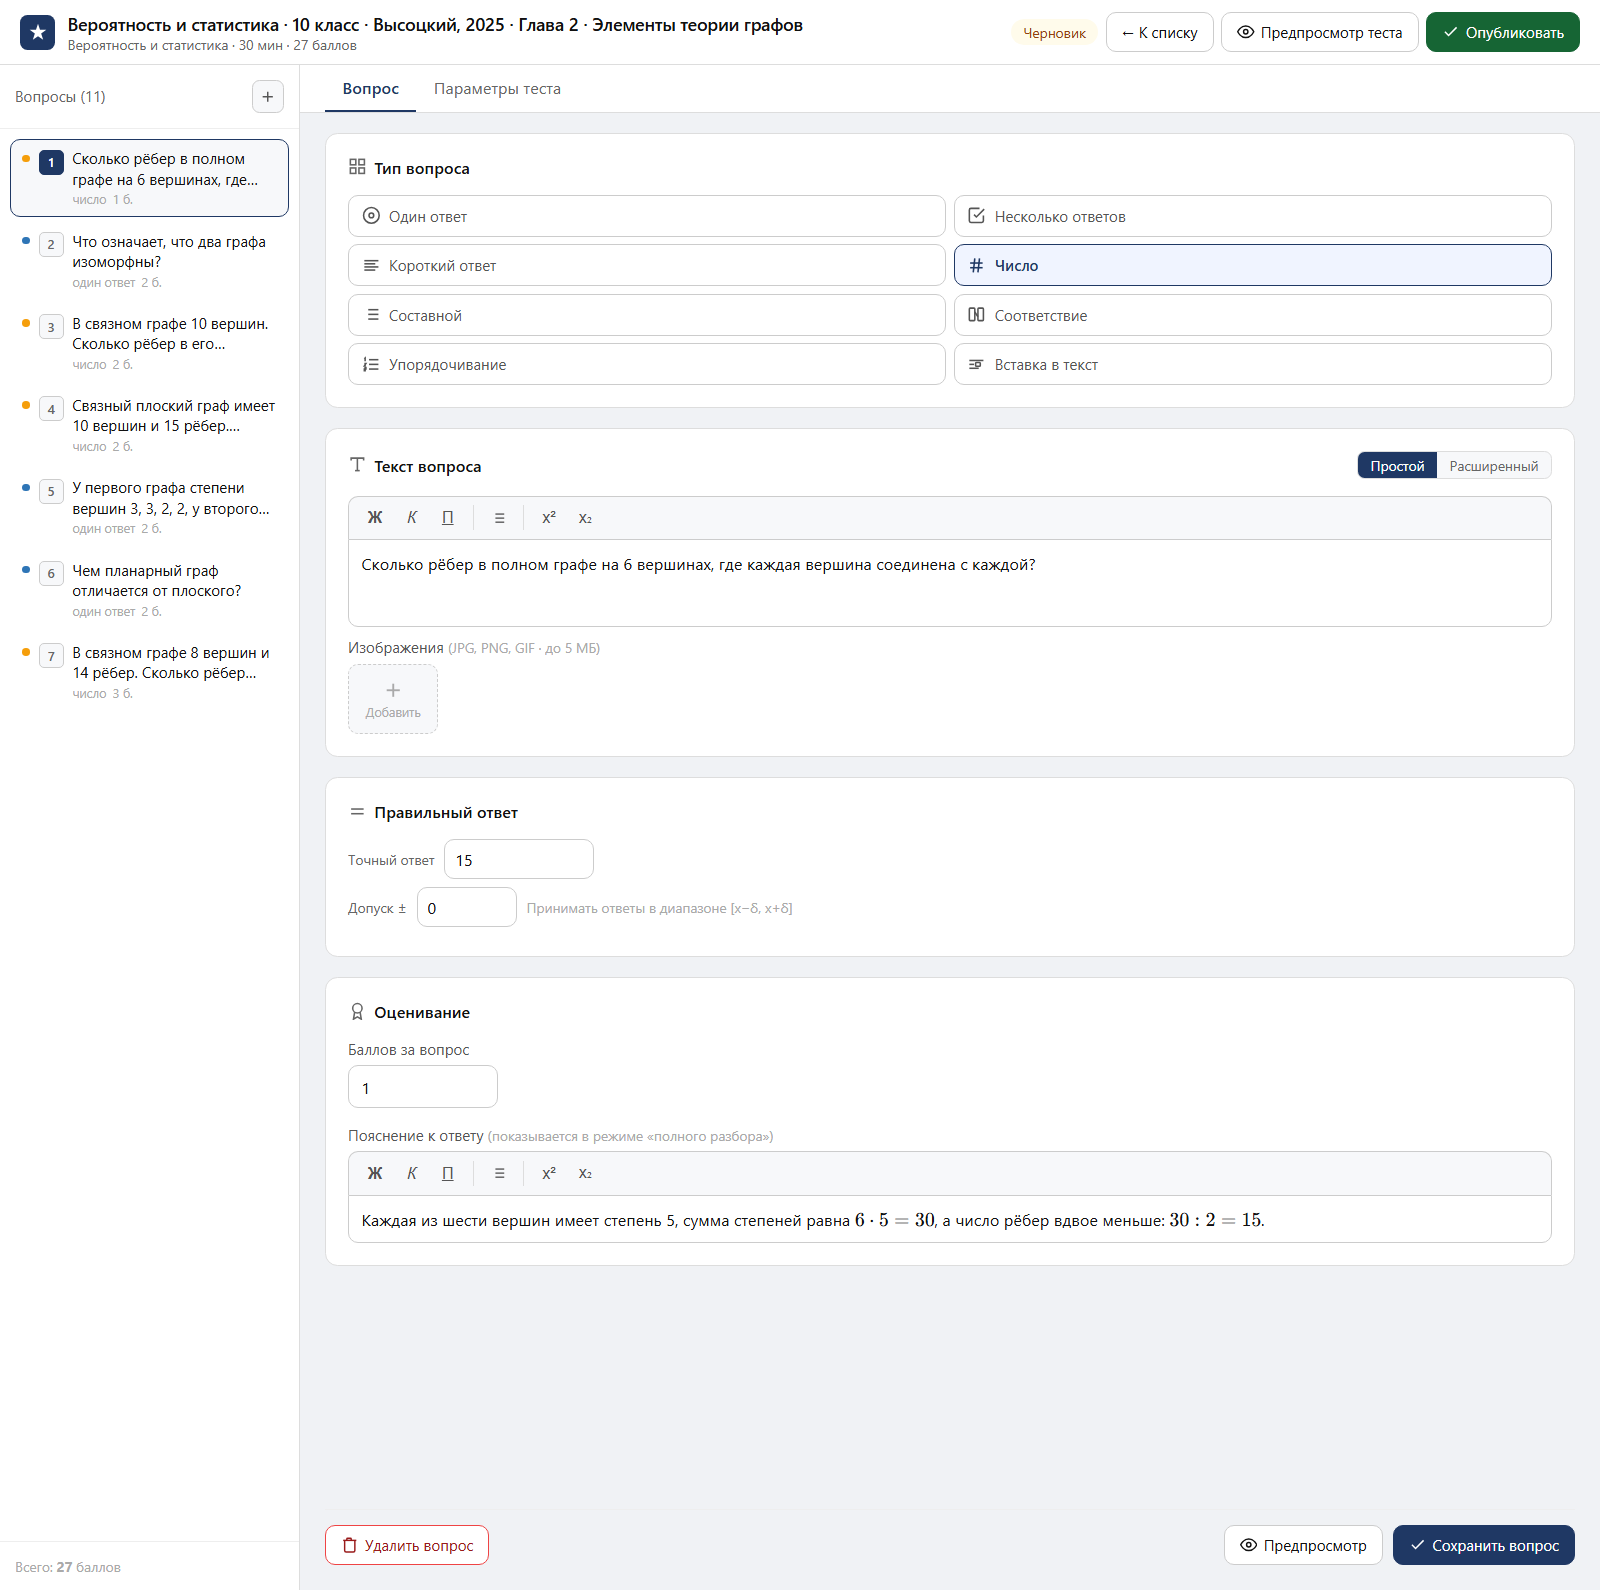The image size is (1600, 1590).
Task: Open Предпросмотр теста in header
Action: [x=1319, y=33]
